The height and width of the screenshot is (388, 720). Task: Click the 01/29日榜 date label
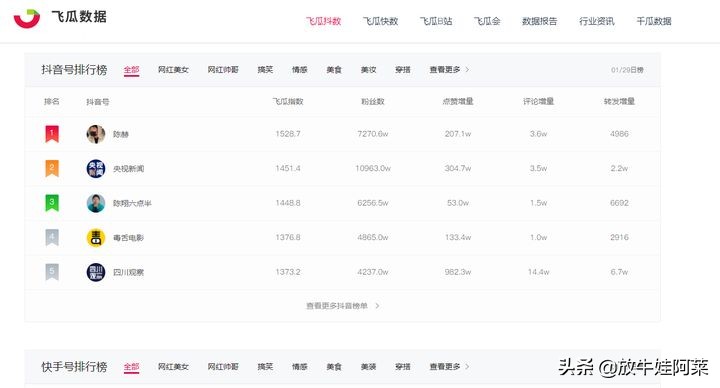click(627, 70)
